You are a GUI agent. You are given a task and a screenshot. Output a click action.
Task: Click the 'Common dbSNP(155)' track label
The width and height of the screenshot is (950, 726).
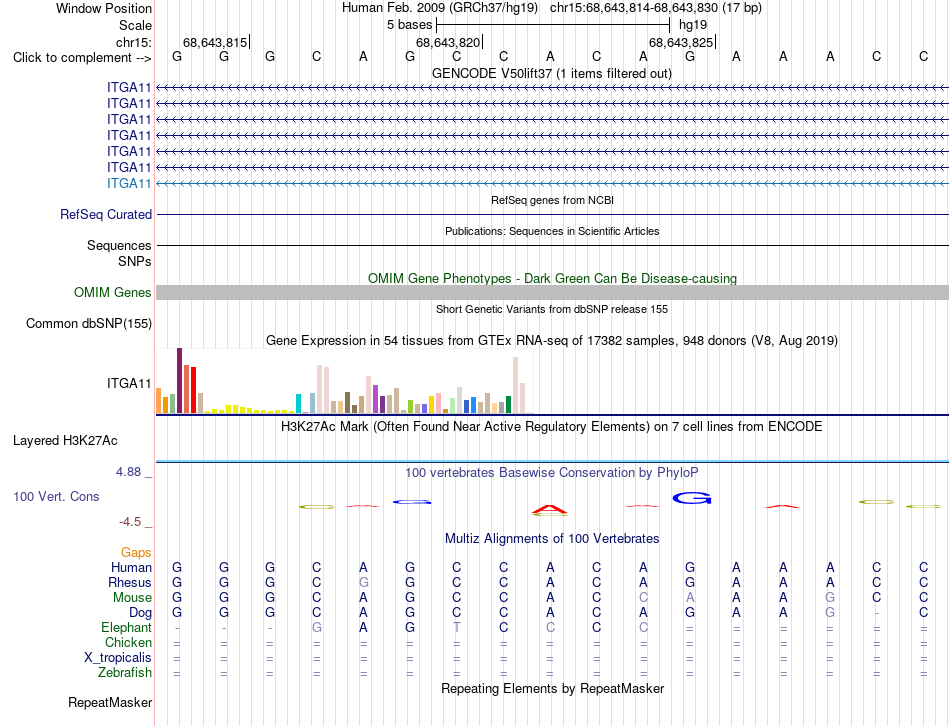pyautogui.click(x=88, y=324)
